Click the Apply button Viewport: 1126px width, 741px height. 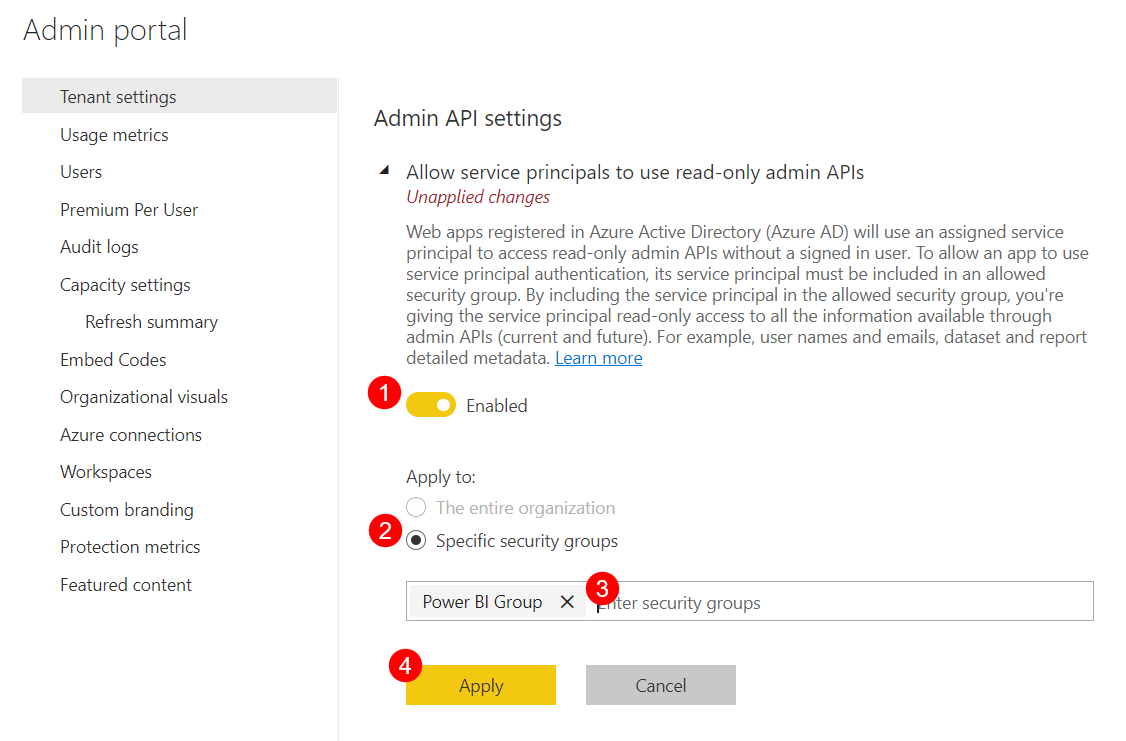[480, 685]
